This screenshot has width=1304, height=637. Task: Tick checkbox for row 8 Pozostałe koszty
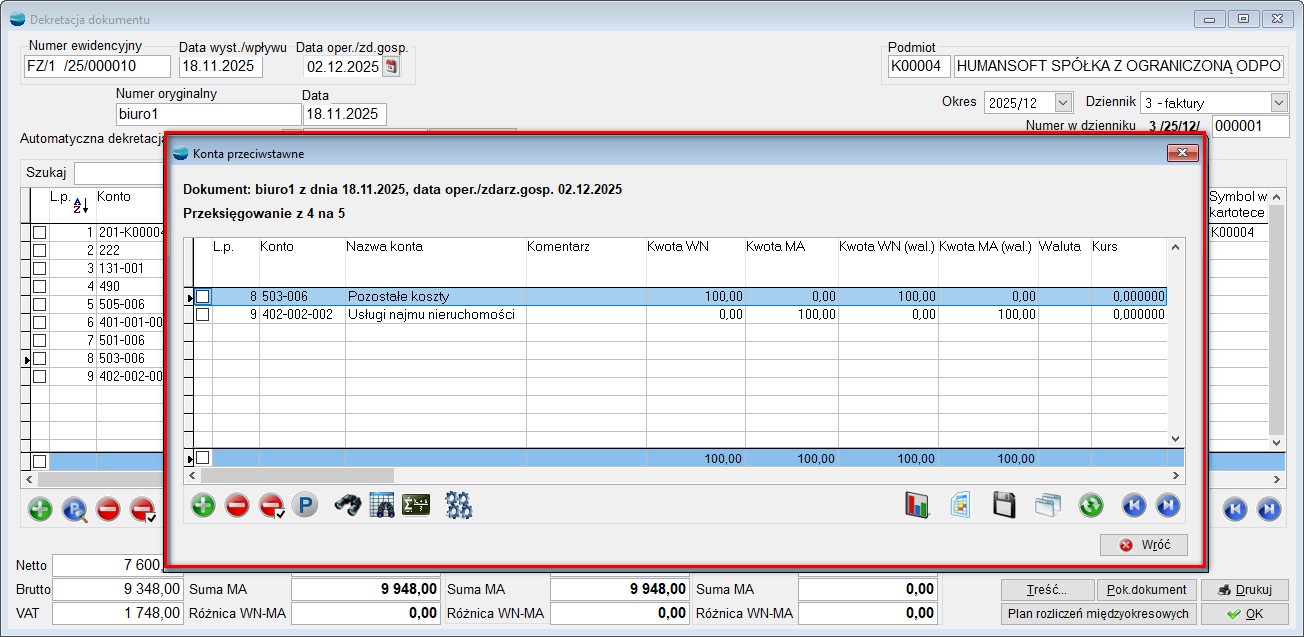203,297
